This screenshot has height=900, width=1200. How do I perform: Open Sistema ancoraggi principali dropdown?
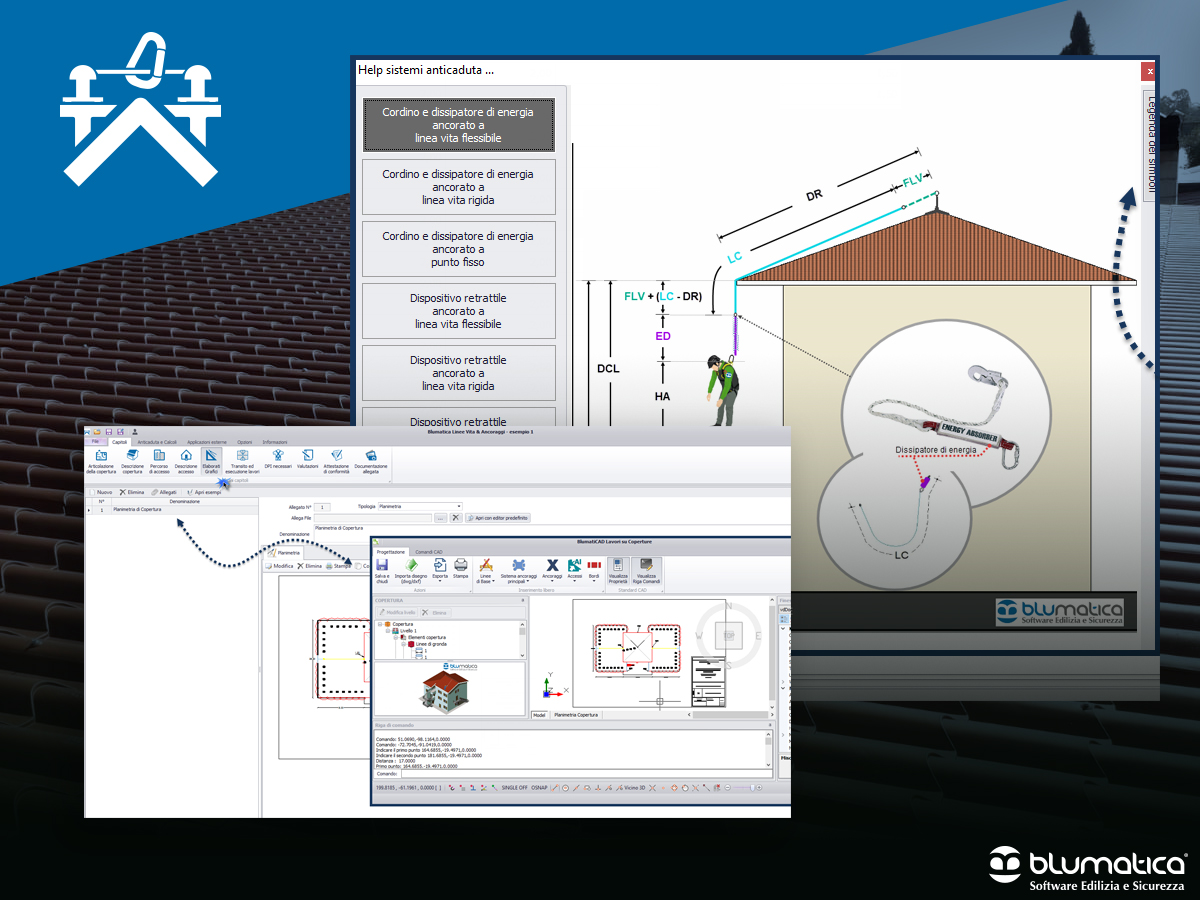point(519,571)
